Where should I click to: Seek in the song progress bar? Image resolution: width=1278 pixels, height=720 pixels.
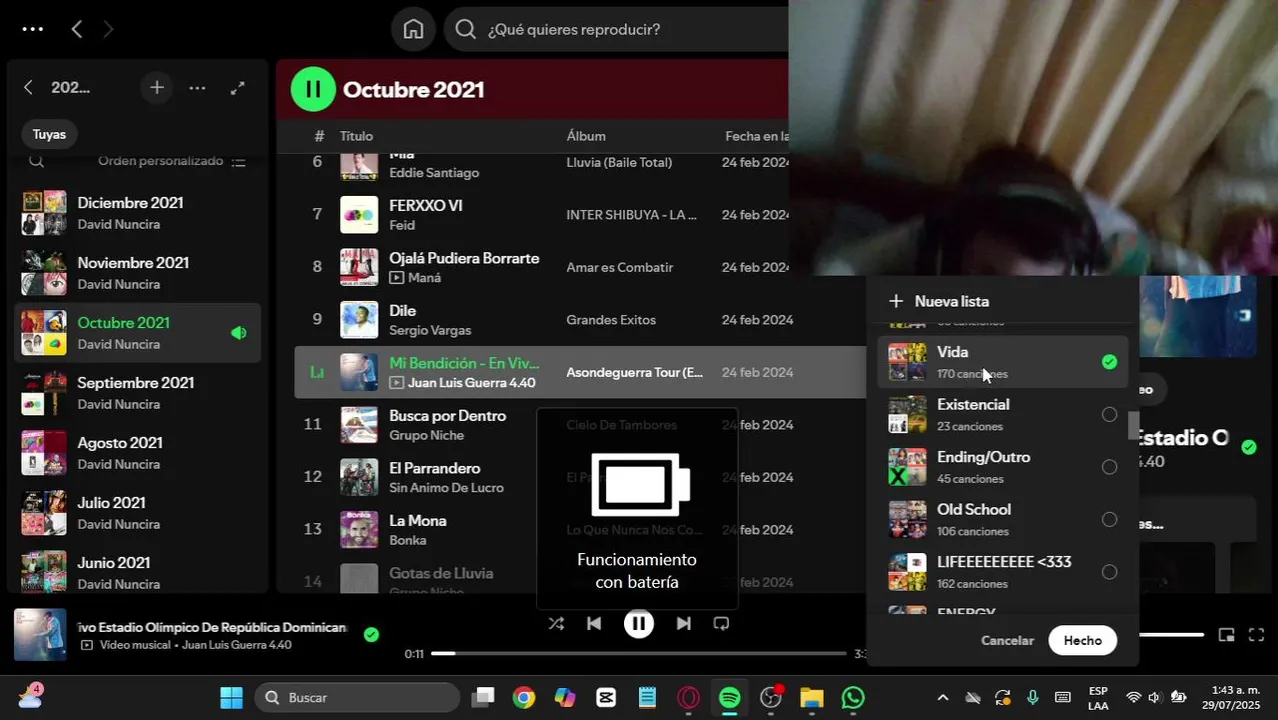(x=639, y=653)
